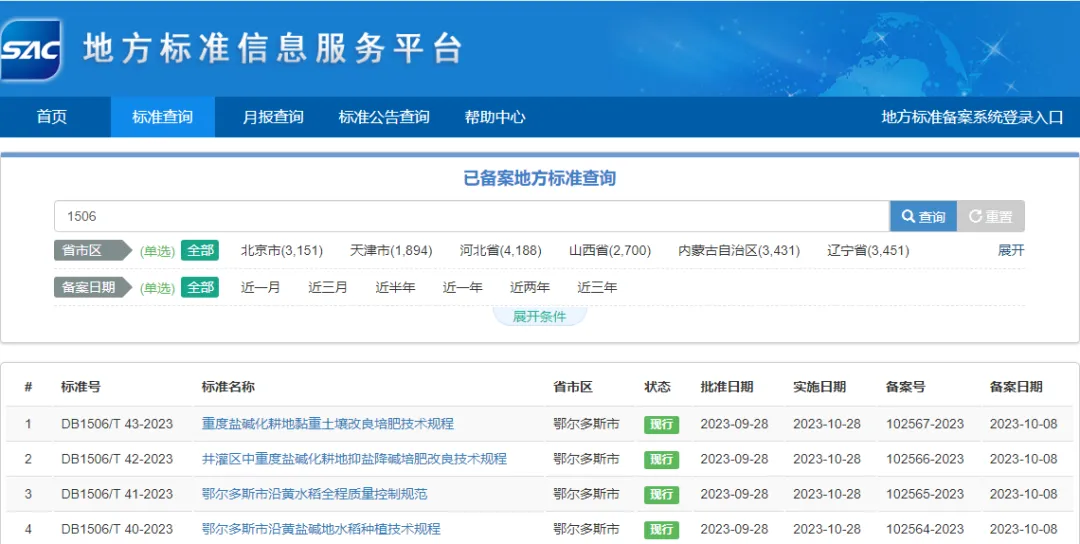Open 标准公告查询 in the navigation bar

coord(384,117)
